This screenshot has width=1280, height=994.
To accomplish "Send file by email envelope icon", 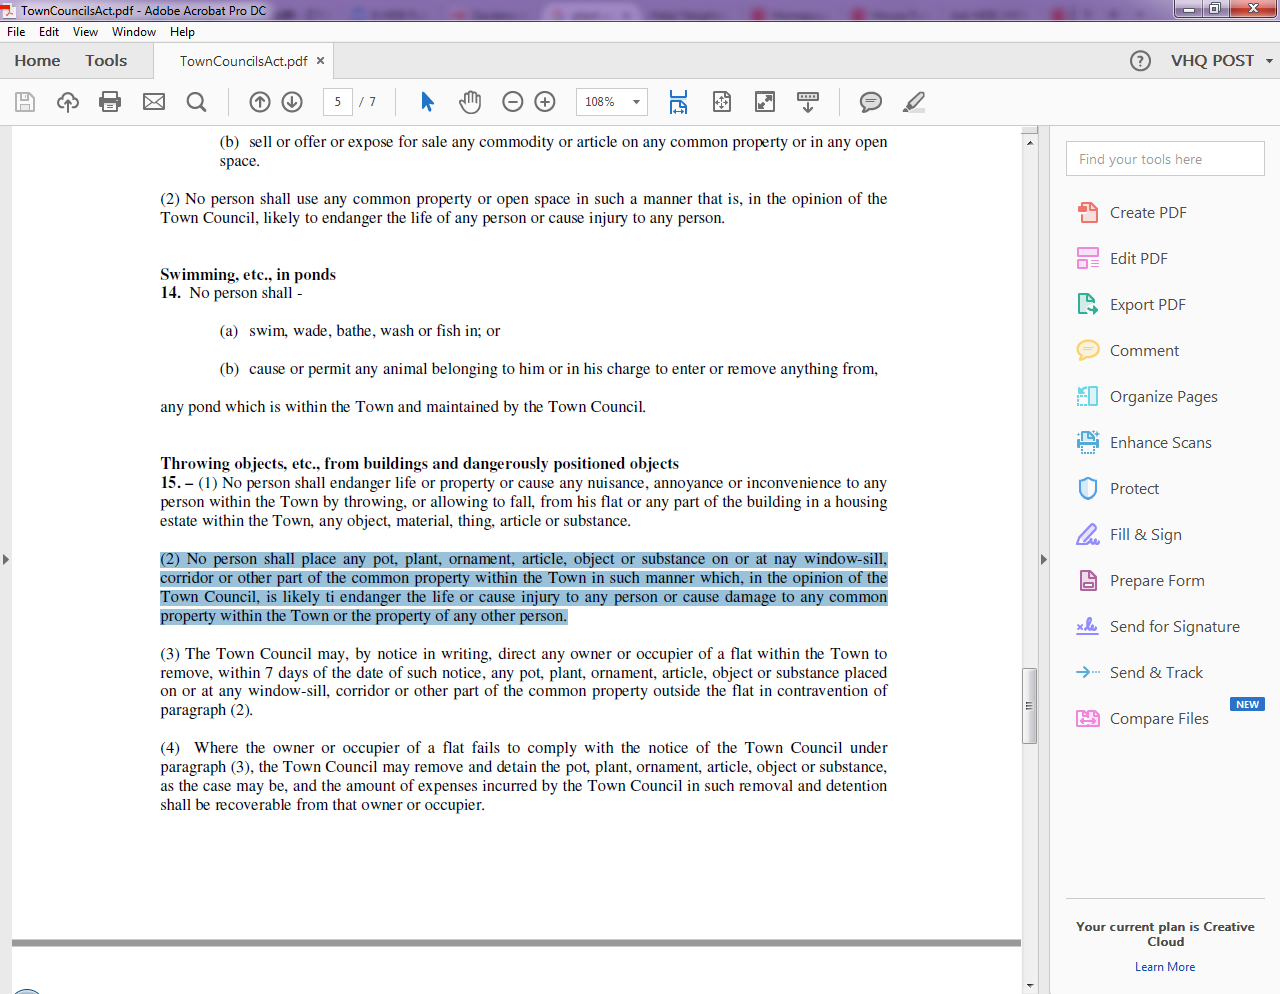I will [154, 102].
